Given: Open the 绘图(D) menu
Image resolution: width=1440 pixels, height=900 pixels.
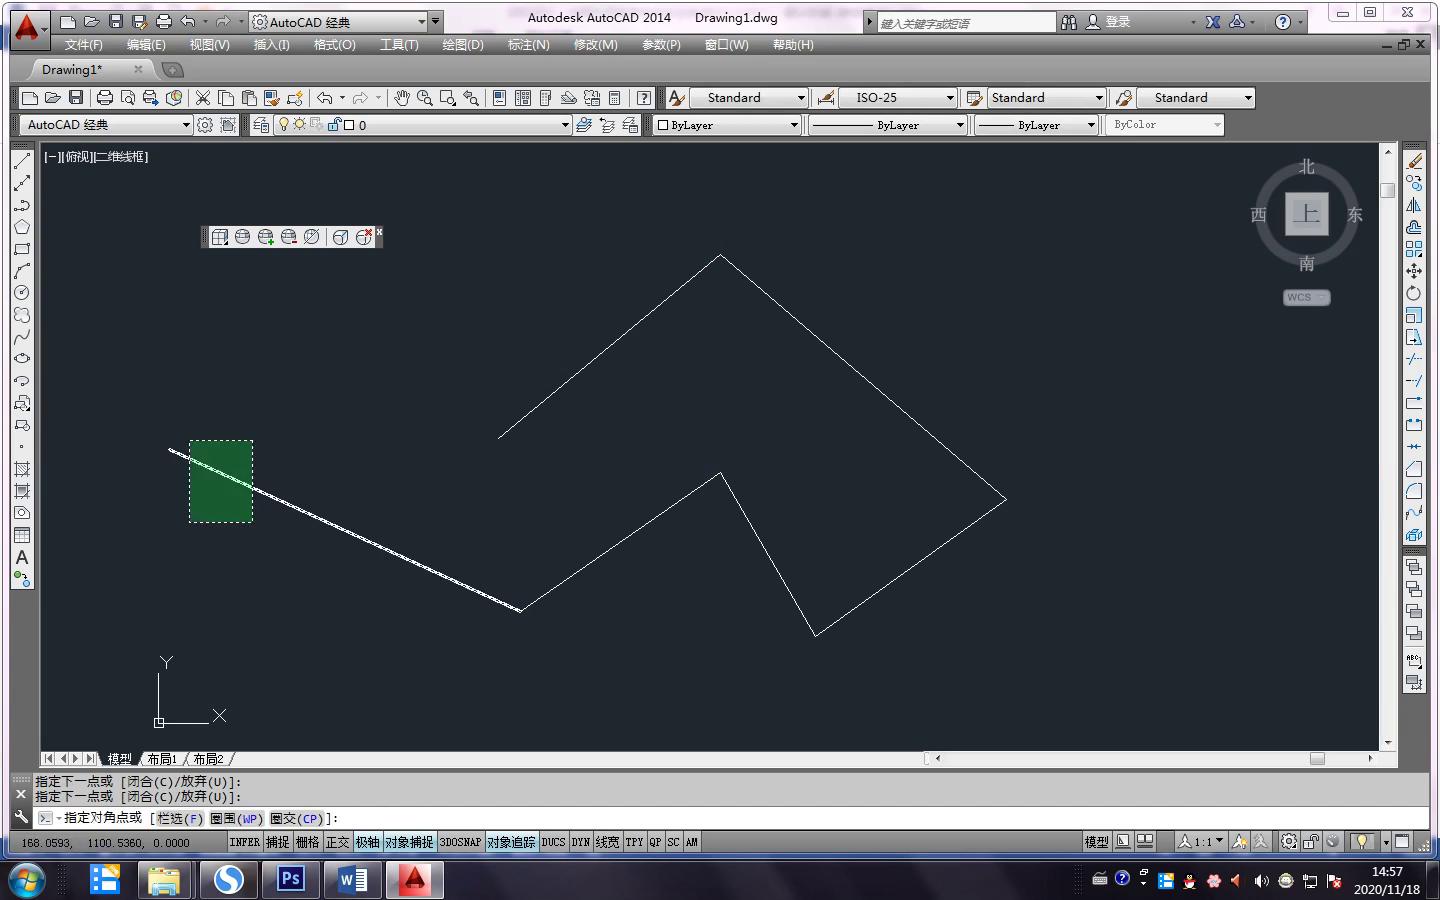Looking at the screenshot, I should pyautogui.click(x=462, y=45).
